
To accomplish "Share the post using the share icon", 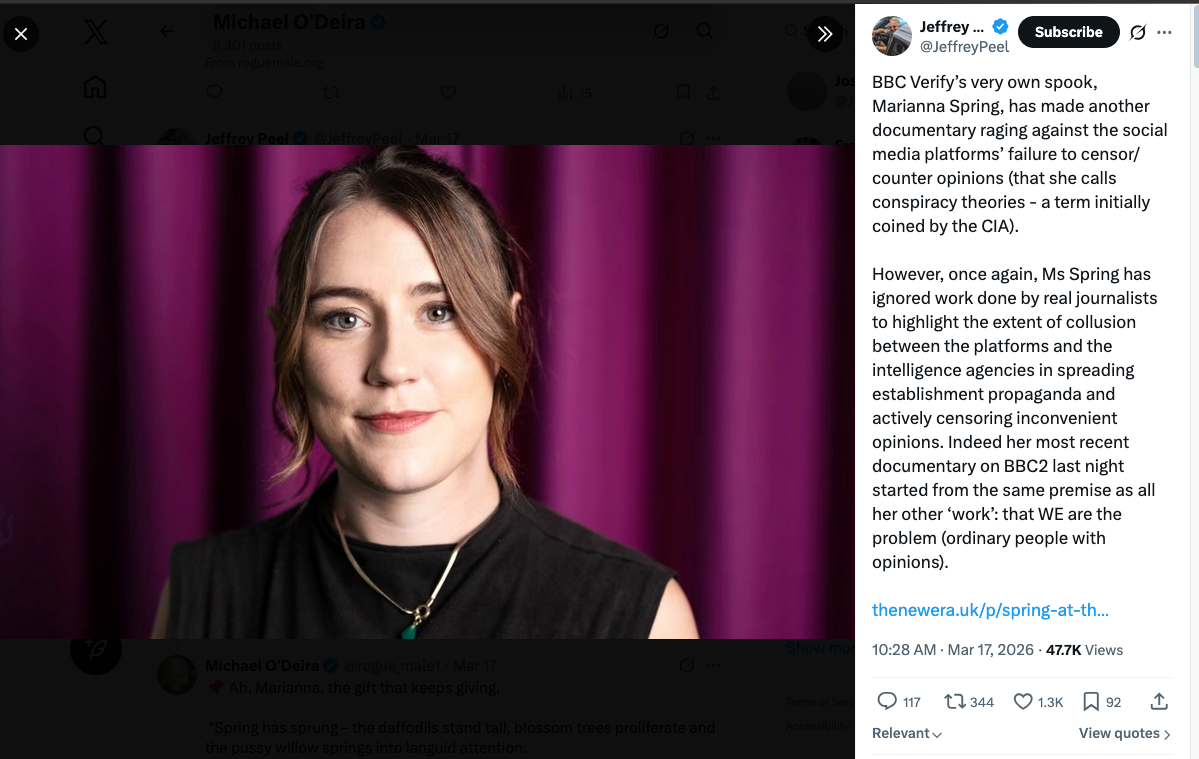I will click(1159, 701).
